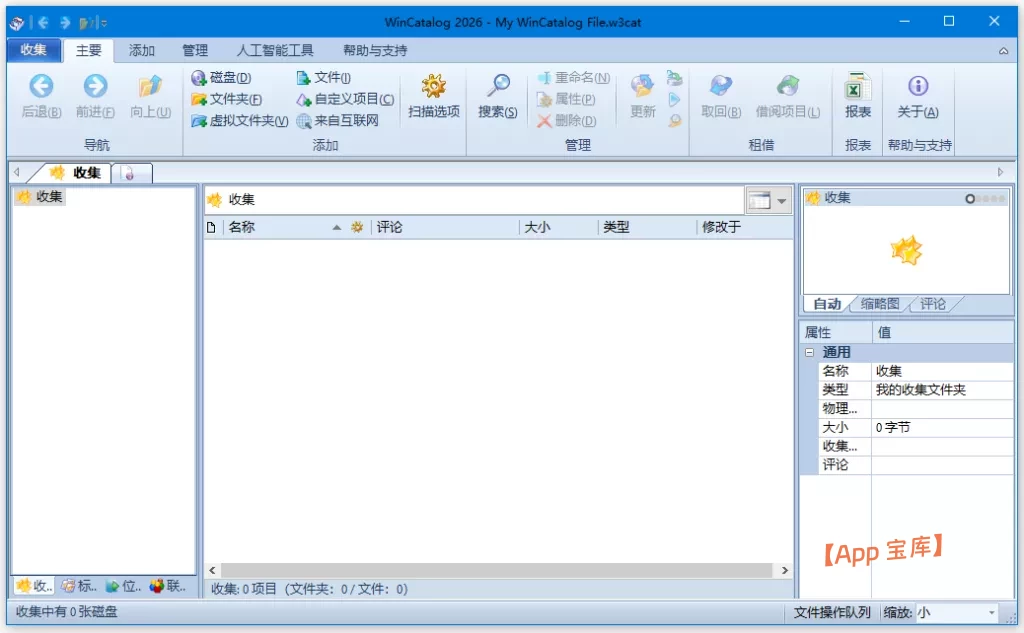Image resolution: width=1024 pixels, height=633 pixels.
Task: Open the 报表 Excel report icon
Action: click(857, 86)
